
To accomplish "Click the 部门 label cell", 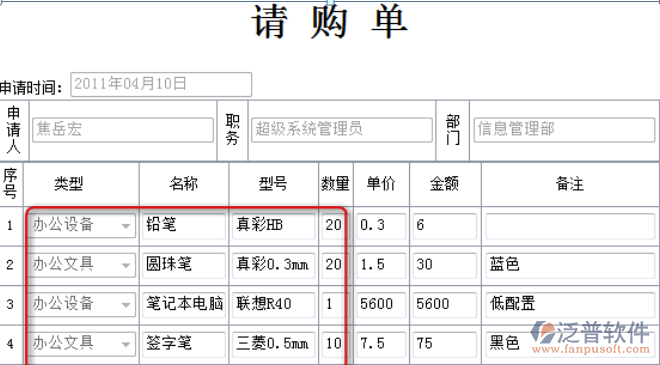I will coord(453,130).
